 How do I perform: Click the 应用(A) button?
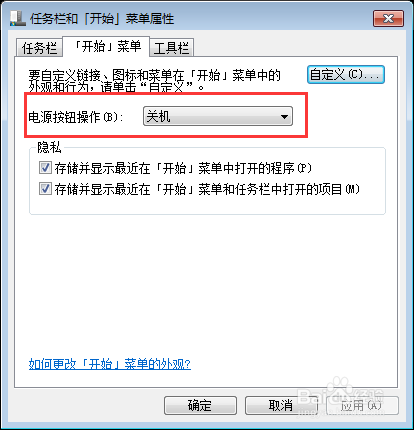pos(362,405)
